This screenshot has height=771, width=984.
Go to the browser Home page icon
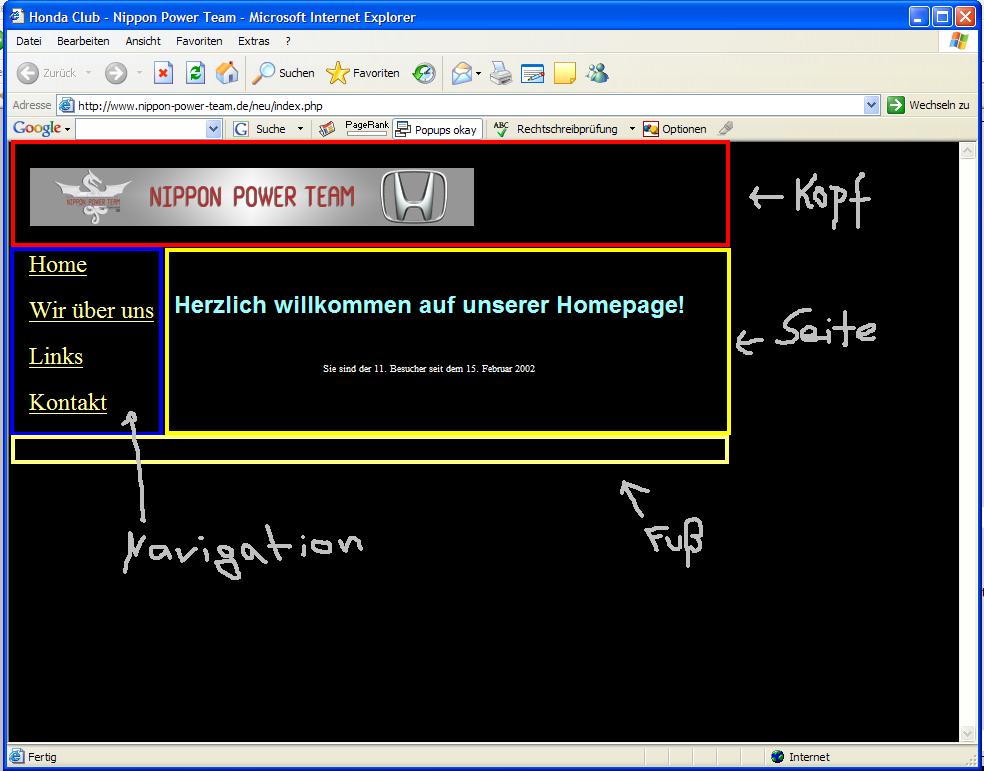228,73
